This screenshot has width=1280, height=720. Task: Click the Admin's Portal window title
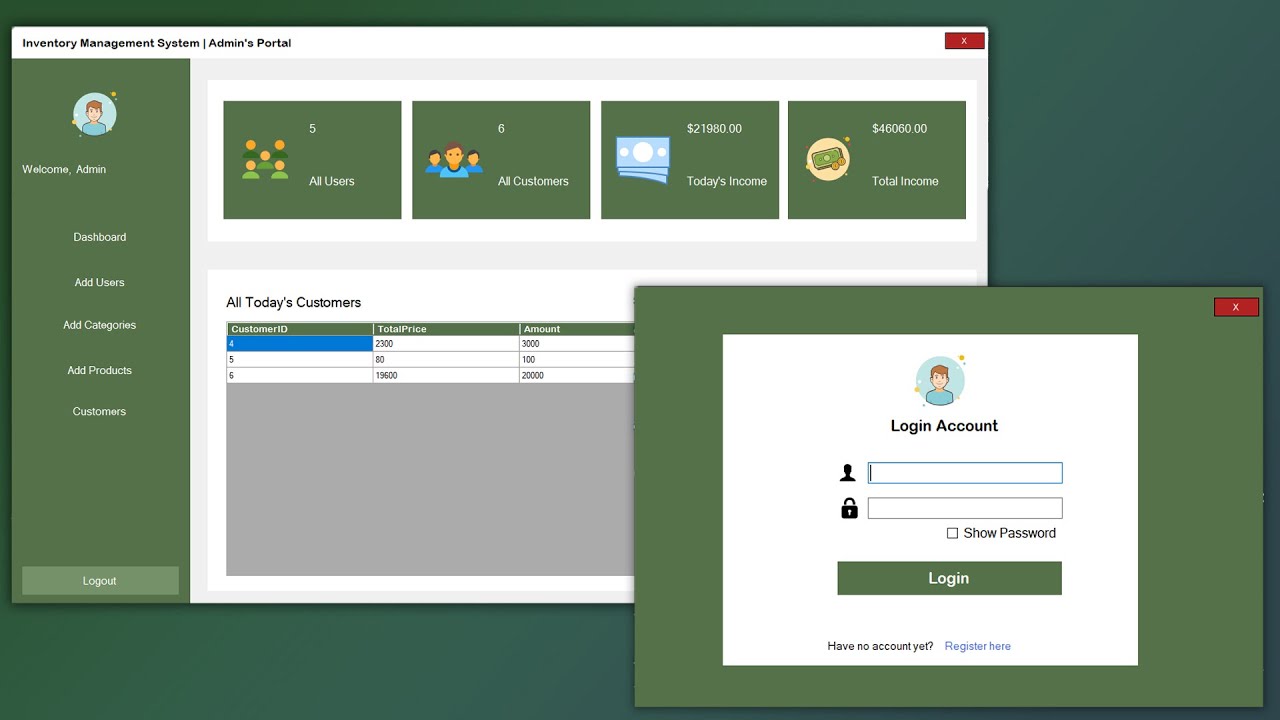pos(157,43)
